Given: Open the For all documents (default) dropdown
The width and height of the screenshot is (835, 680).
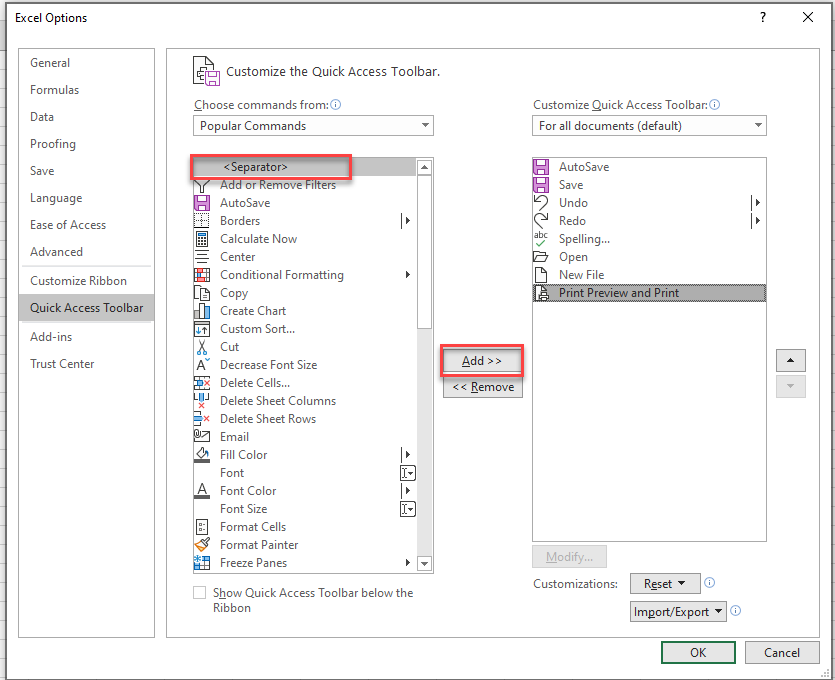Looking at the screenshot, I should (x=649, y=126).
